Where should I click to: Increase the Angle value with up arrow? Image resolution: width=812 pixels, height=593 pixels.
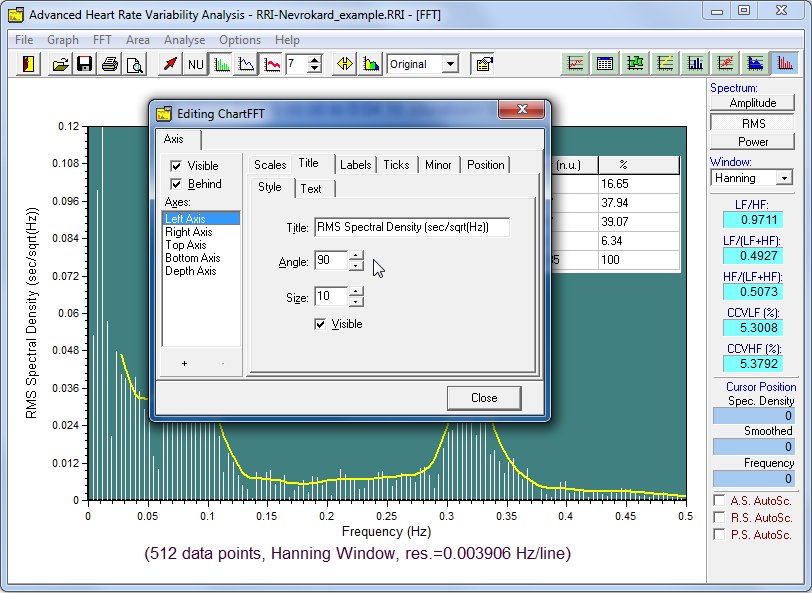click(357, 256)
